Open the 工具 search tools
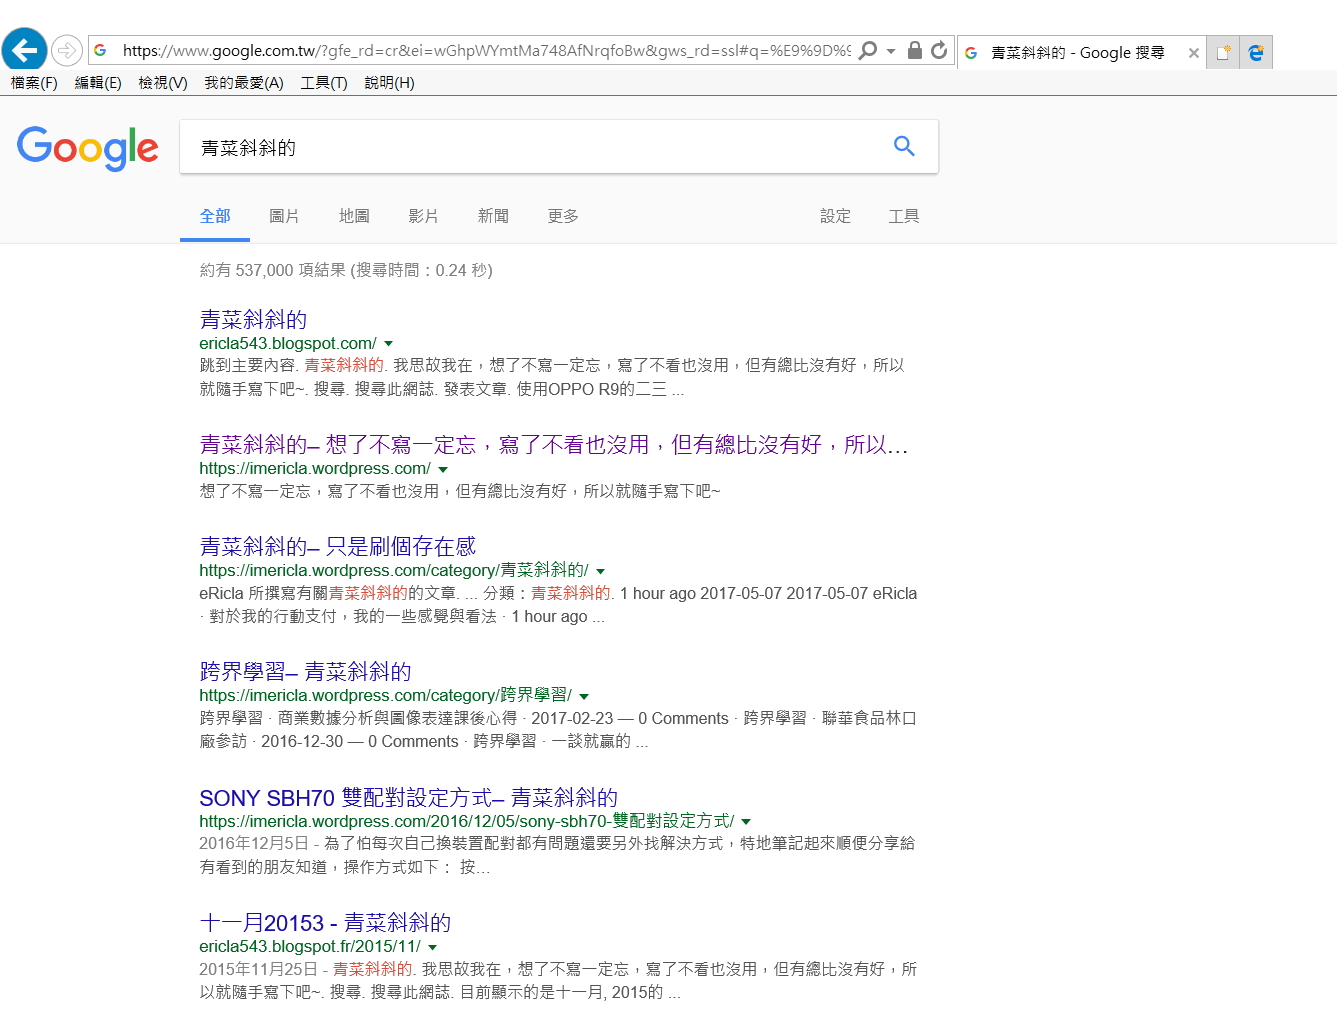 pyautogui.click(x=904, y=216)
